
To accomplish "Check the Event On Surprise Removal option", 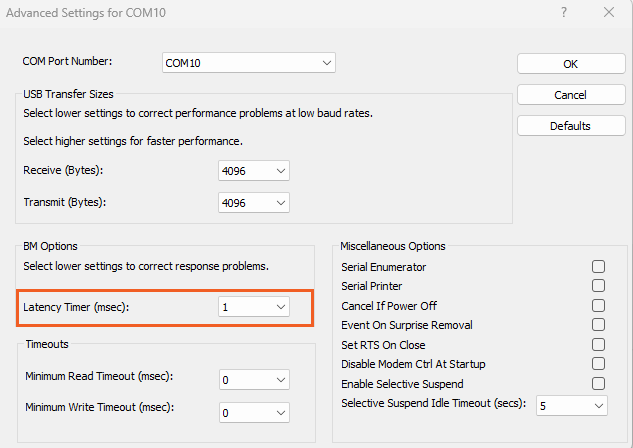I will coord(598,324).
